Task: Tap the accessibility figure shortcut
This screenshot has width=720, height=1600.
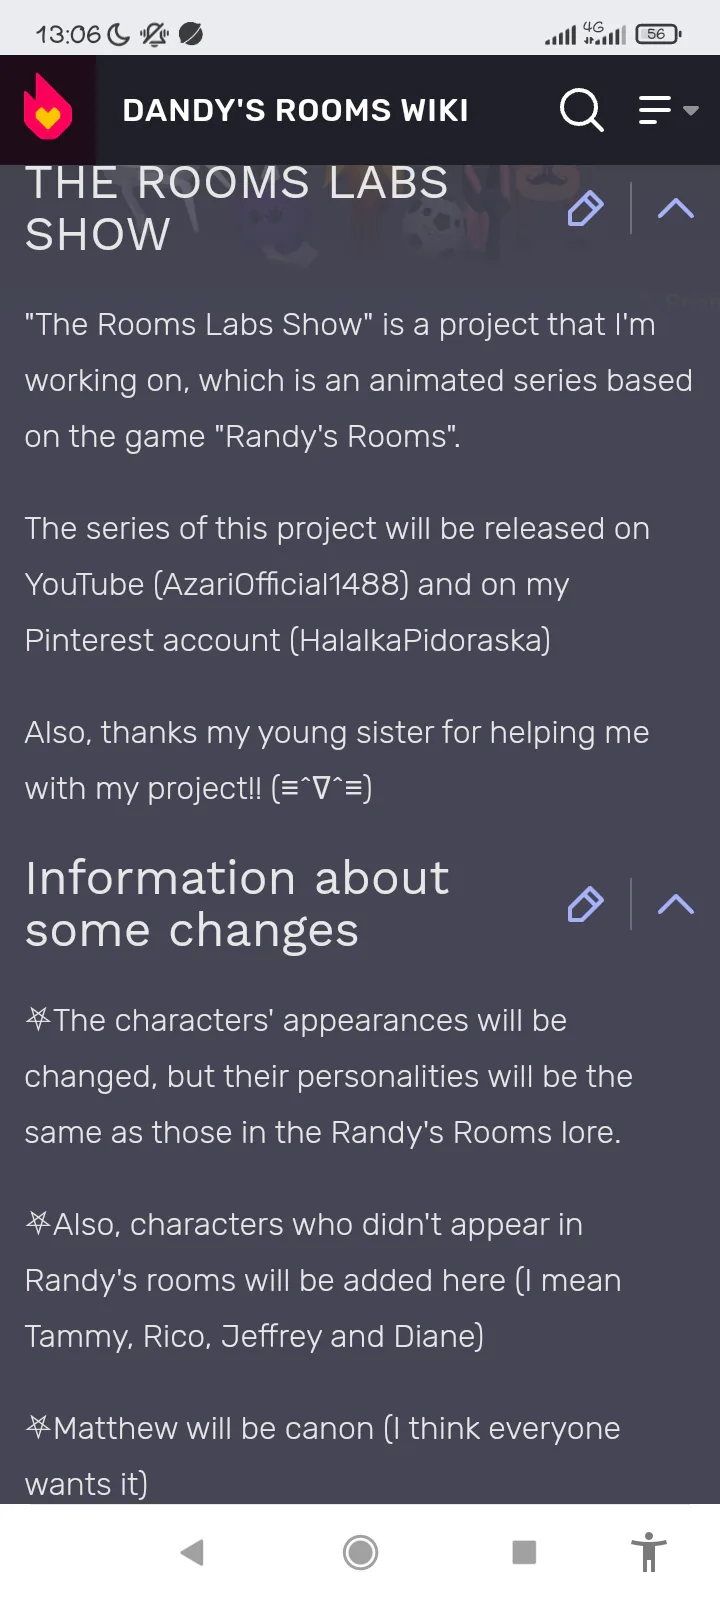Action: 648,1552
